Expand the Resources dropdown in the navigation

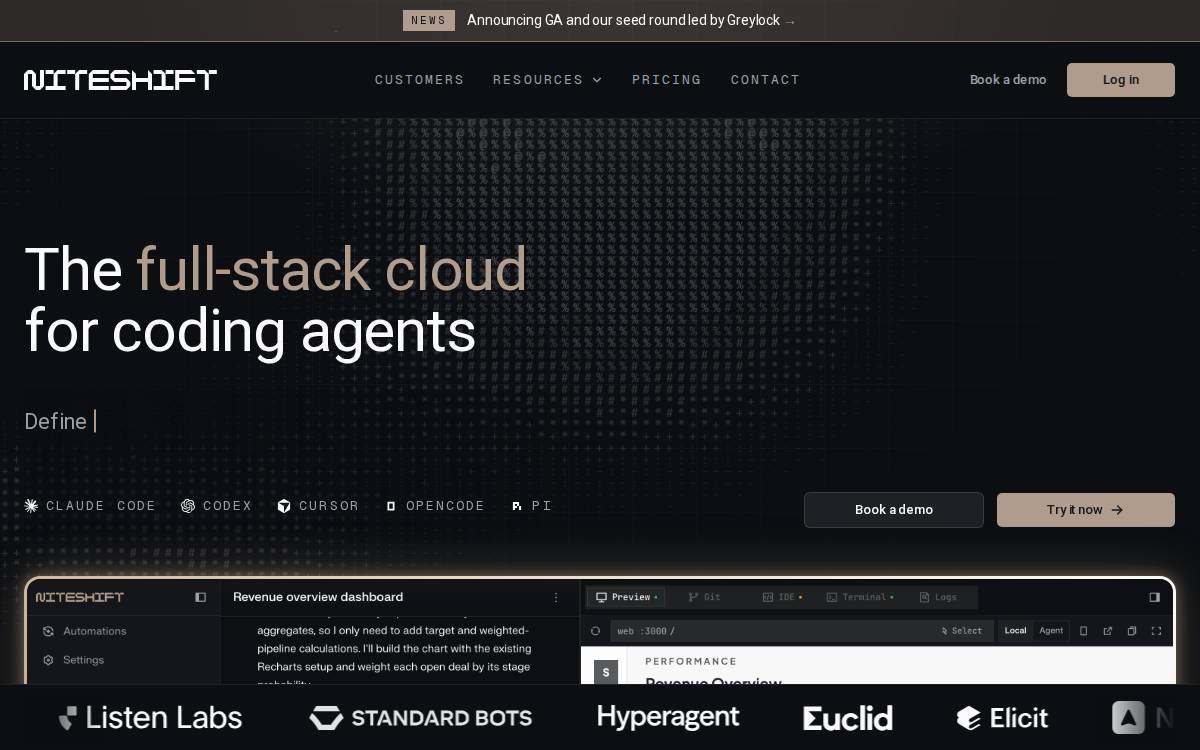[x=547, y=80]
